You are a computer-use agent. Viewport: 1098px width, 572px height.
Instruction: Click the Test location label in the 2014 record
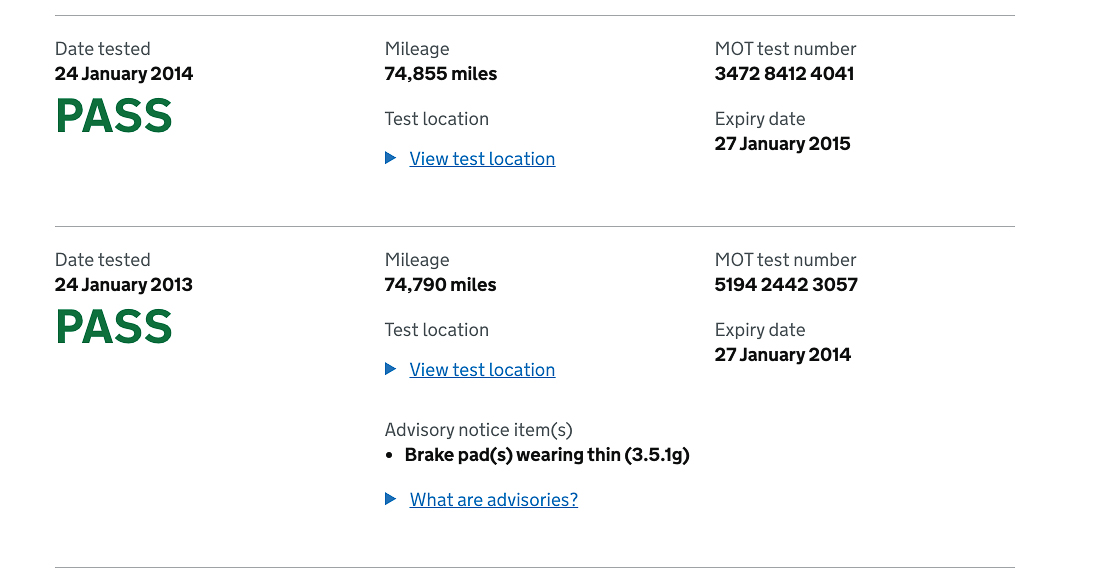[x=436, y=119]
